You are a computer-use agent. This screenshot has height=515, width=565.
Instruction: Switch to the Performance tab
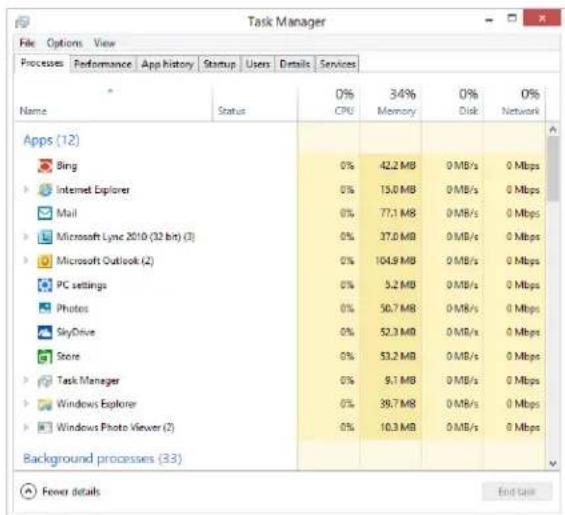coord(103,64)
